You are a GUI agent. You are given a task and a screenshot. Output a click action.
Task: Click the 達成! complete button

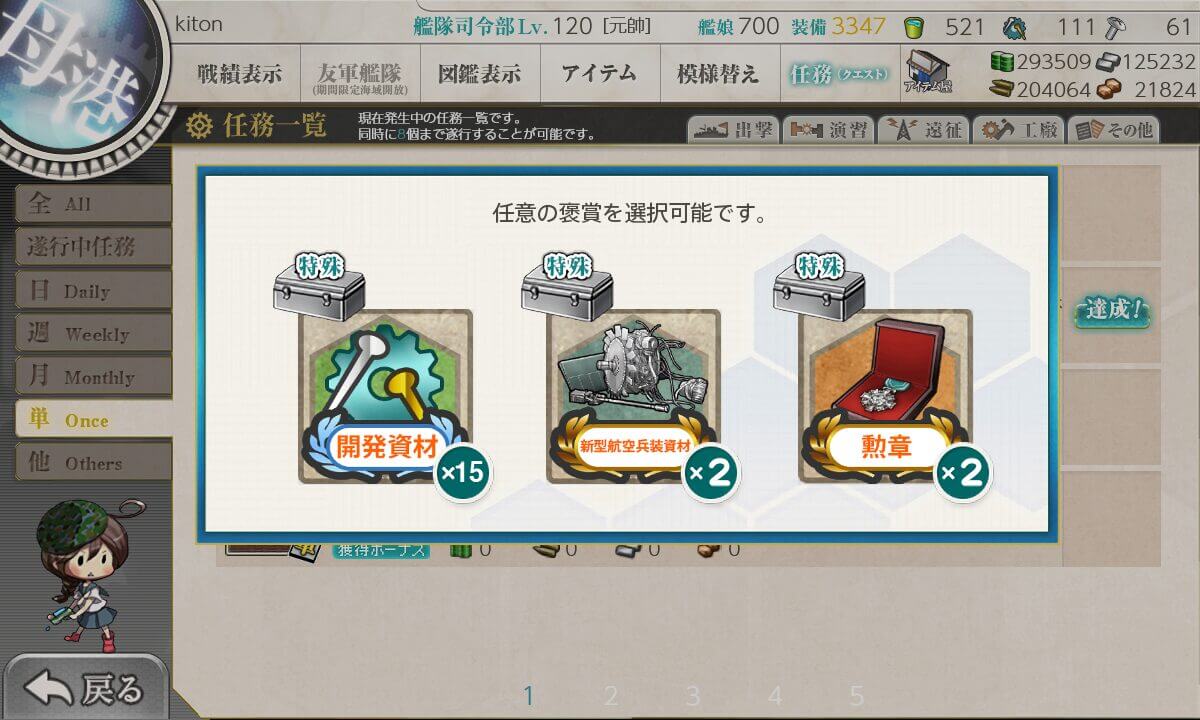pyautogui.click(x=1112, y=310)
